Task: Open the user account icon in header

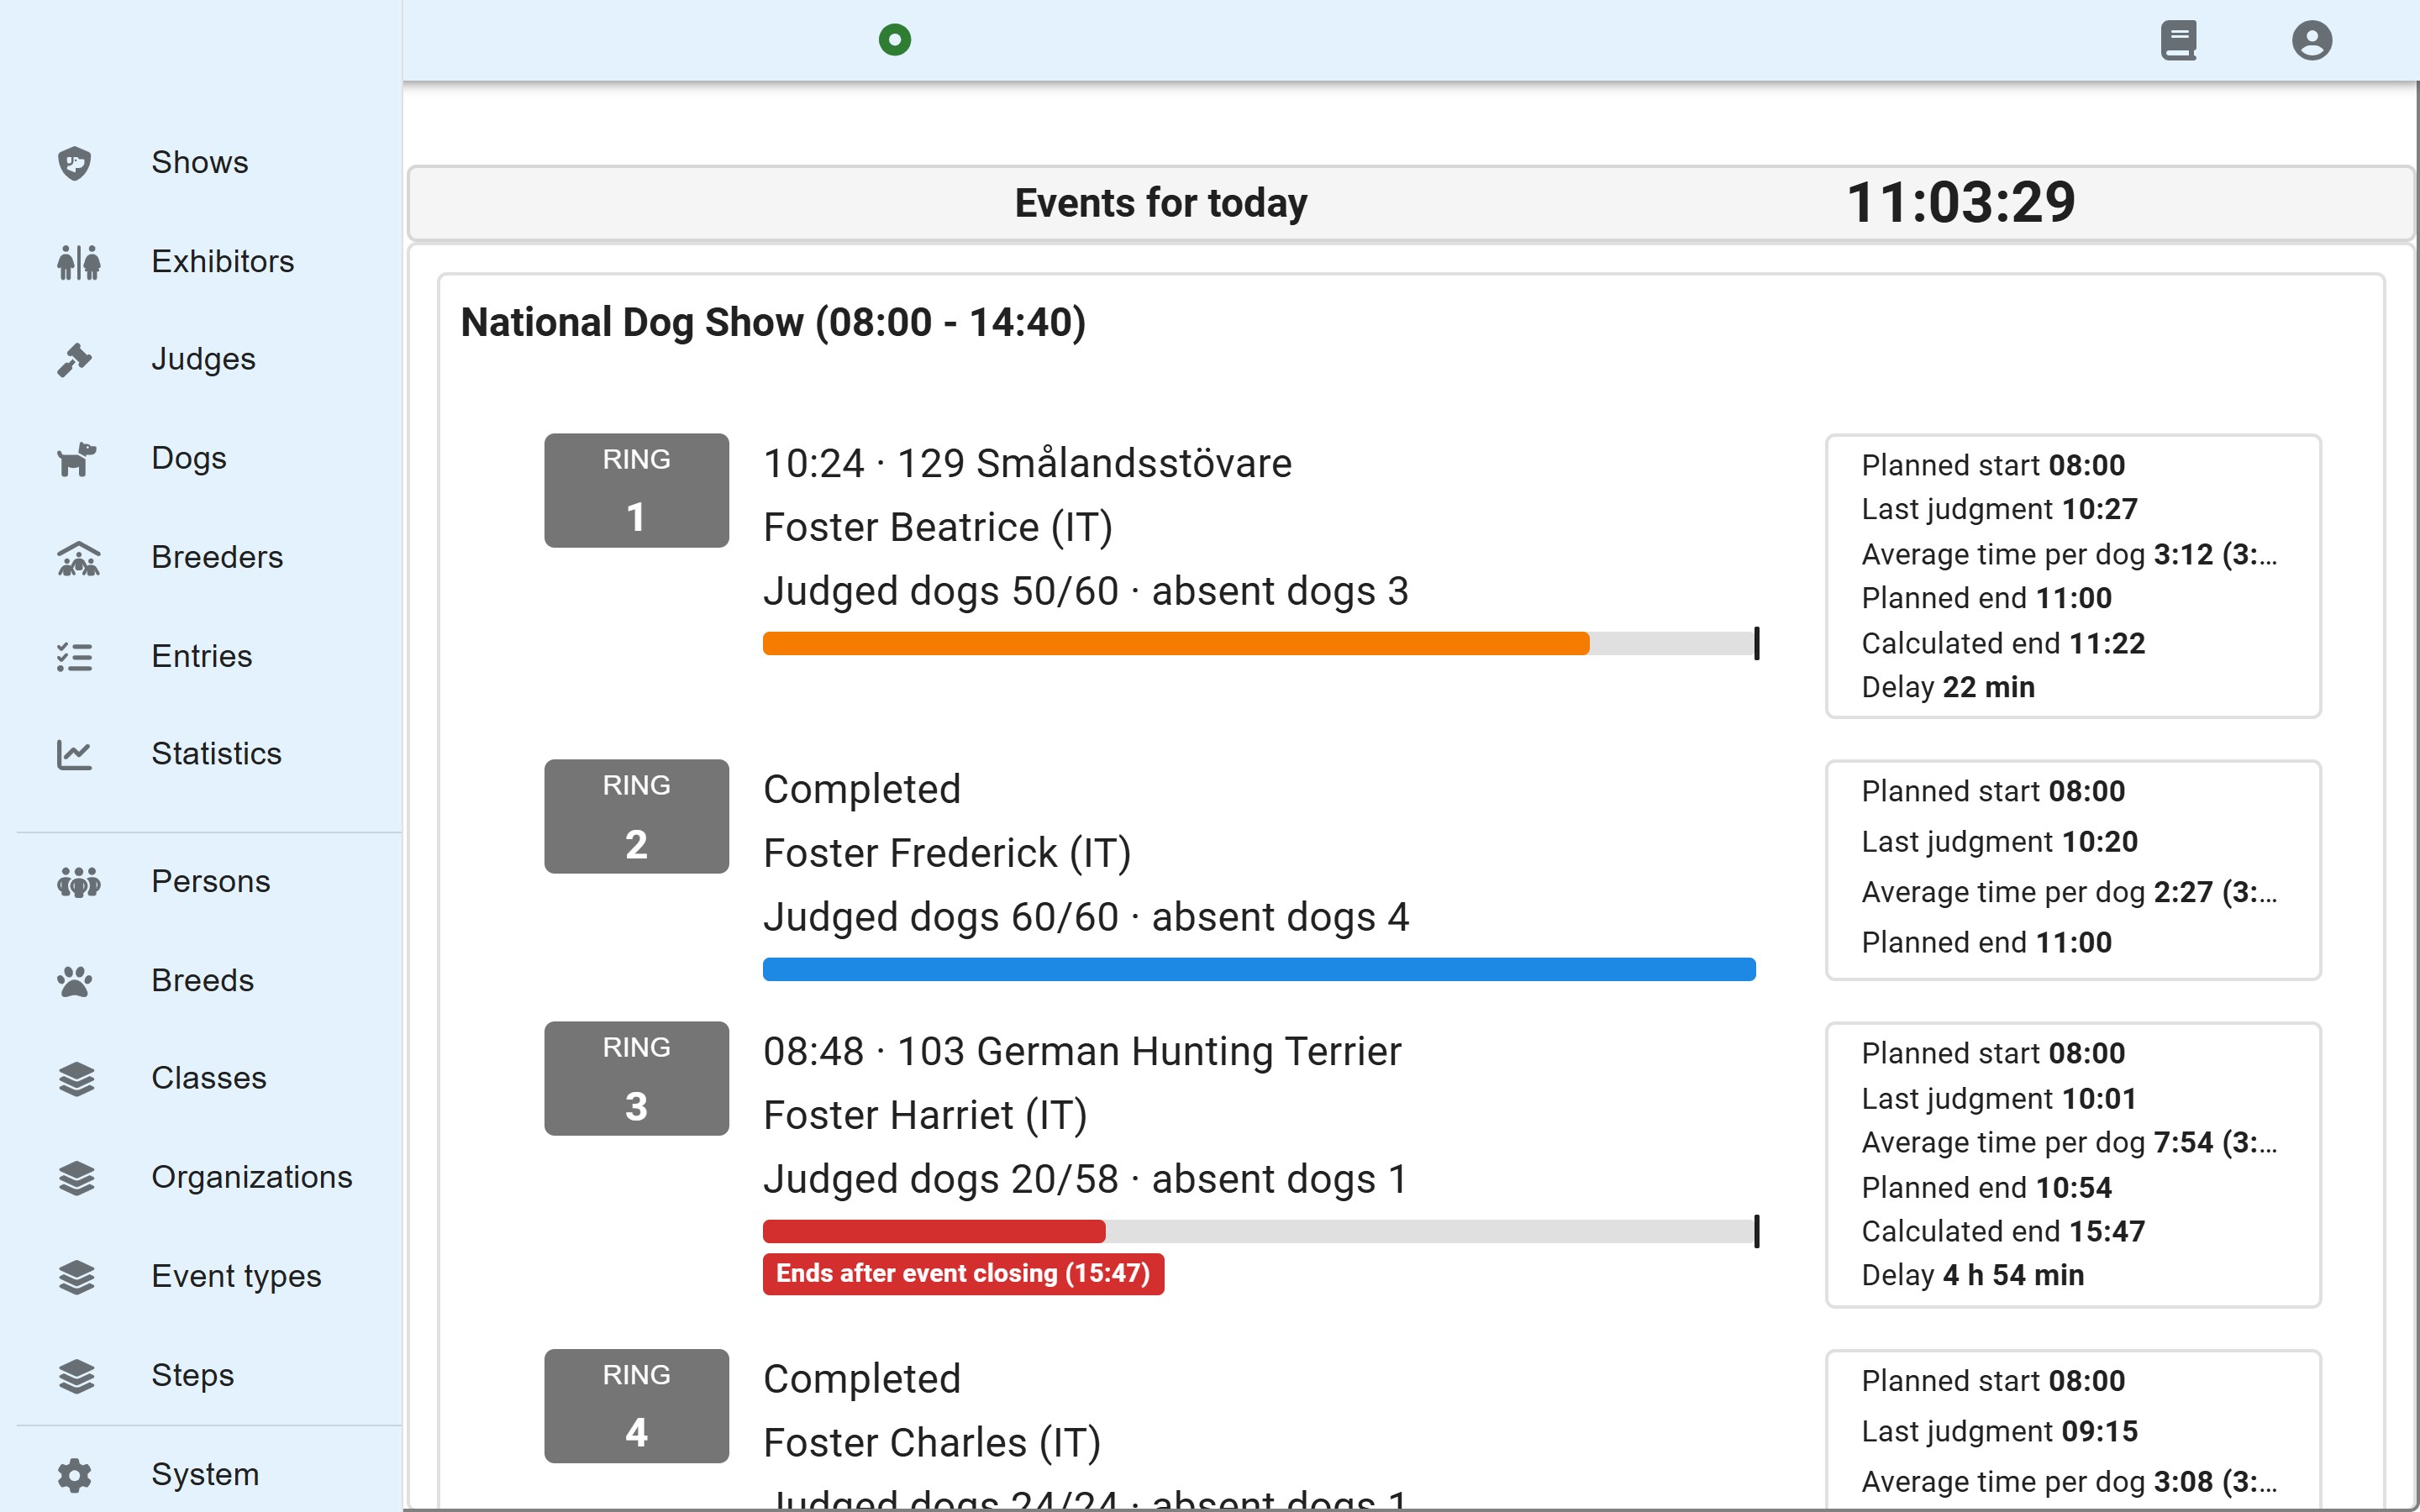Action: click(x=2312, y=41)
